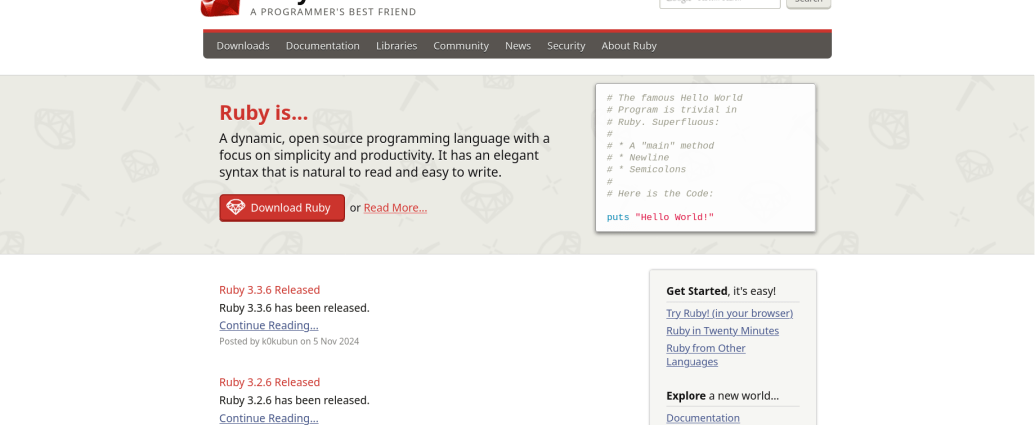Click 'A PROGRAMMER'S BEST FRIEND' tagline
1035x425 pixels.
pos(333,12)
